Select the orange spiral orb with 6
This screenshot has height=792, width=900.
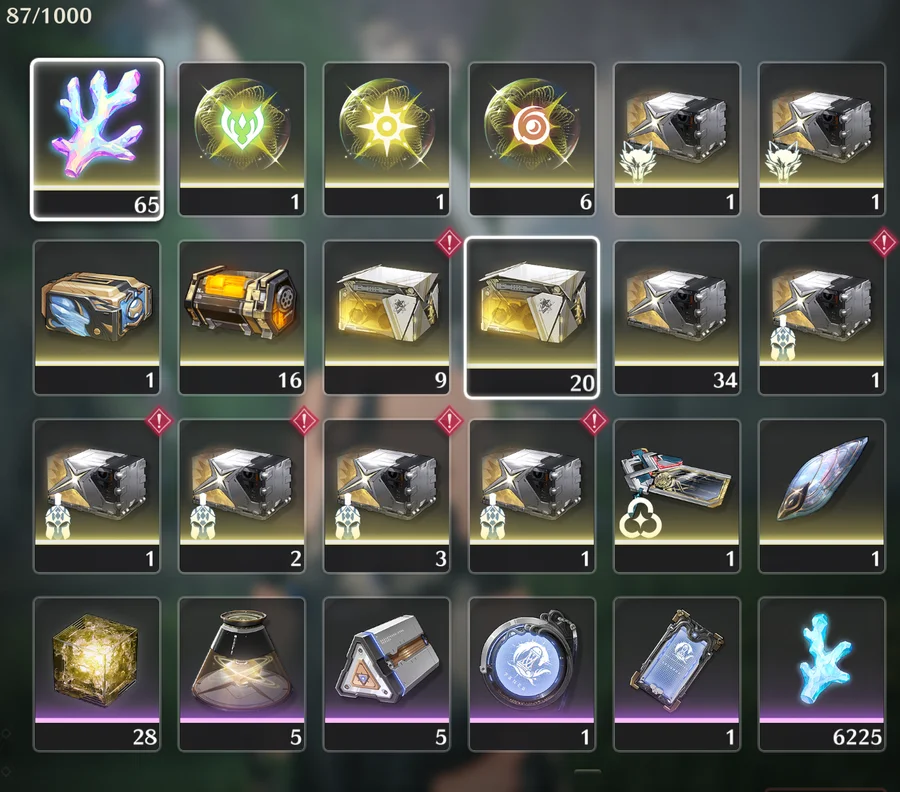(532, 139)
